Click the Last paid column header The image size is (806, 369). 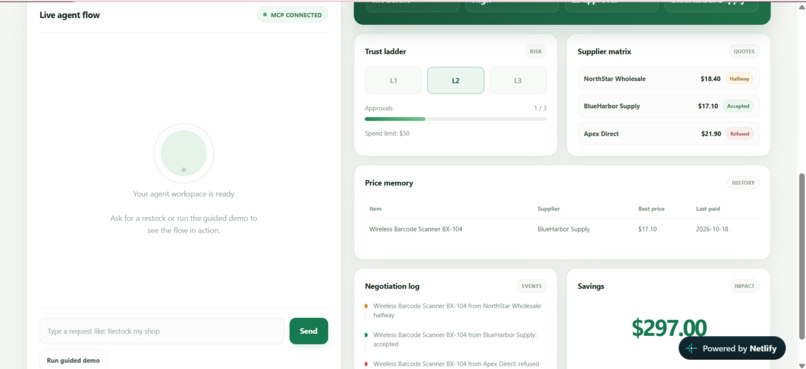tap(708, 209)
